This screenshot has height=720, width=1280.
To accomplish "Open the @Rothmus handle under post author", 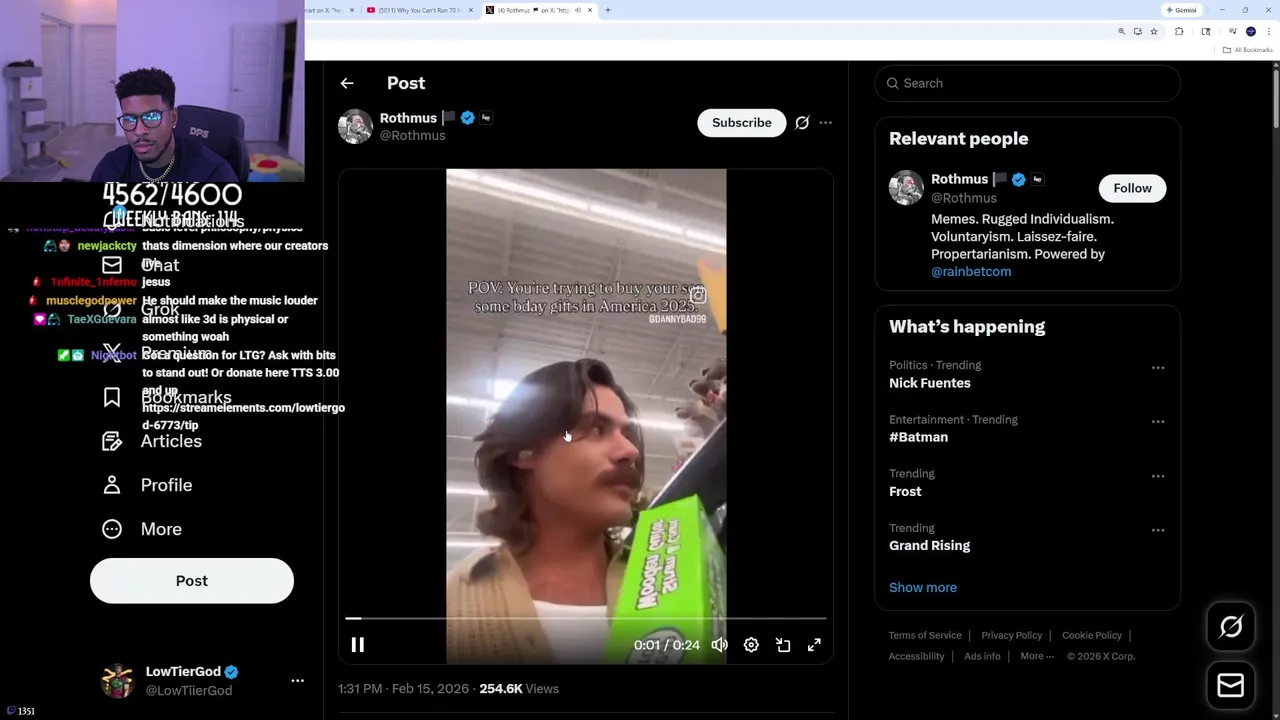I will [x=412, y=136].
